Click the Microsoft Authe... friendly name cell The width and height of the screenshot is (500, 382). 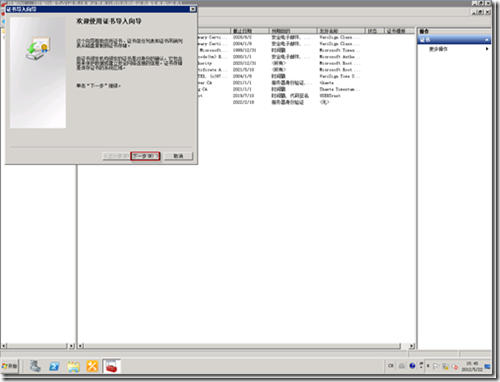tap(339, 57)
